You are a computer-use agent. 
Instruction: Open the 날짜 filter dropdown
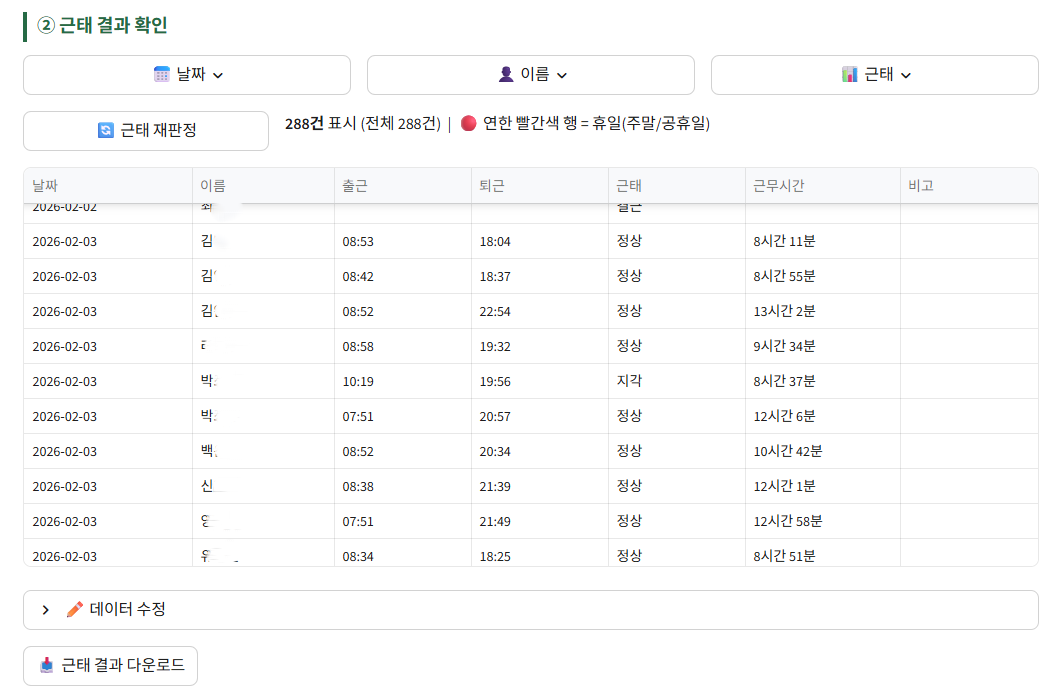point(186,74)
